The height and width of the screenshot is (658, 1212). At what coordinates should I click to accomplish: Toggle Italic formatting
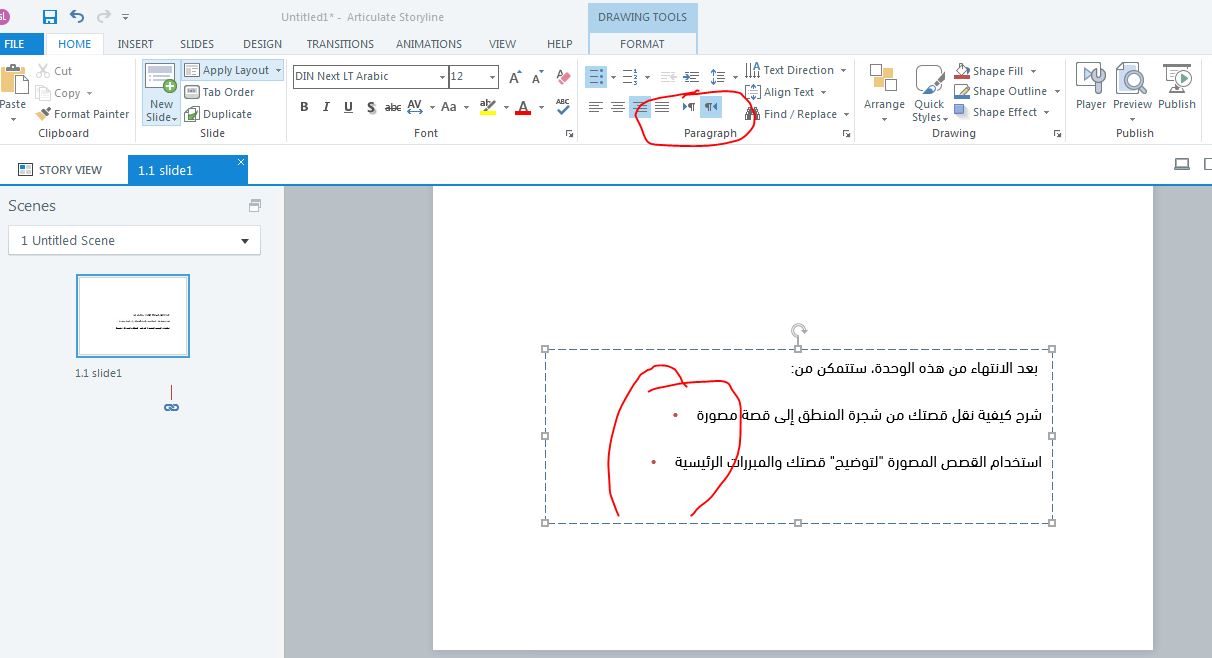click(x=326, y=107)
